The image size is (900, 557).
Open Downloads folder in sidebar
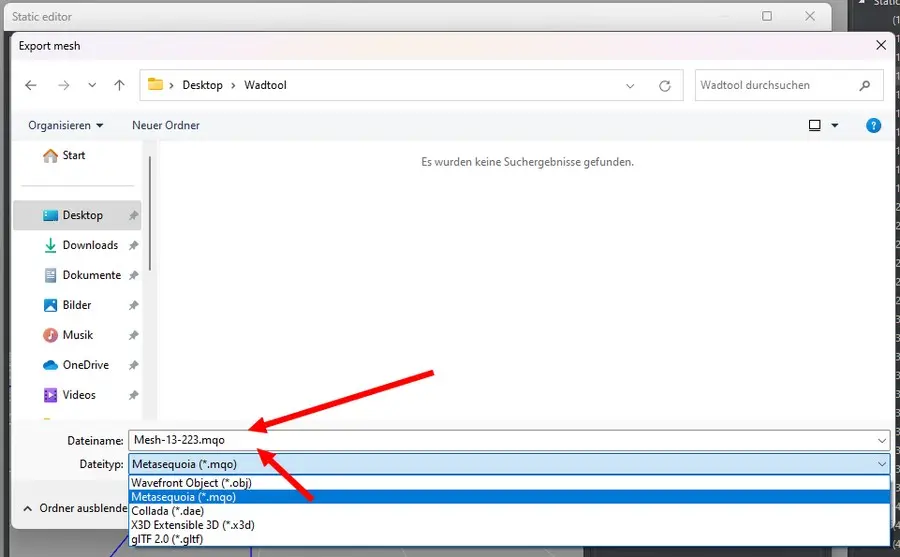pos(90,245)
